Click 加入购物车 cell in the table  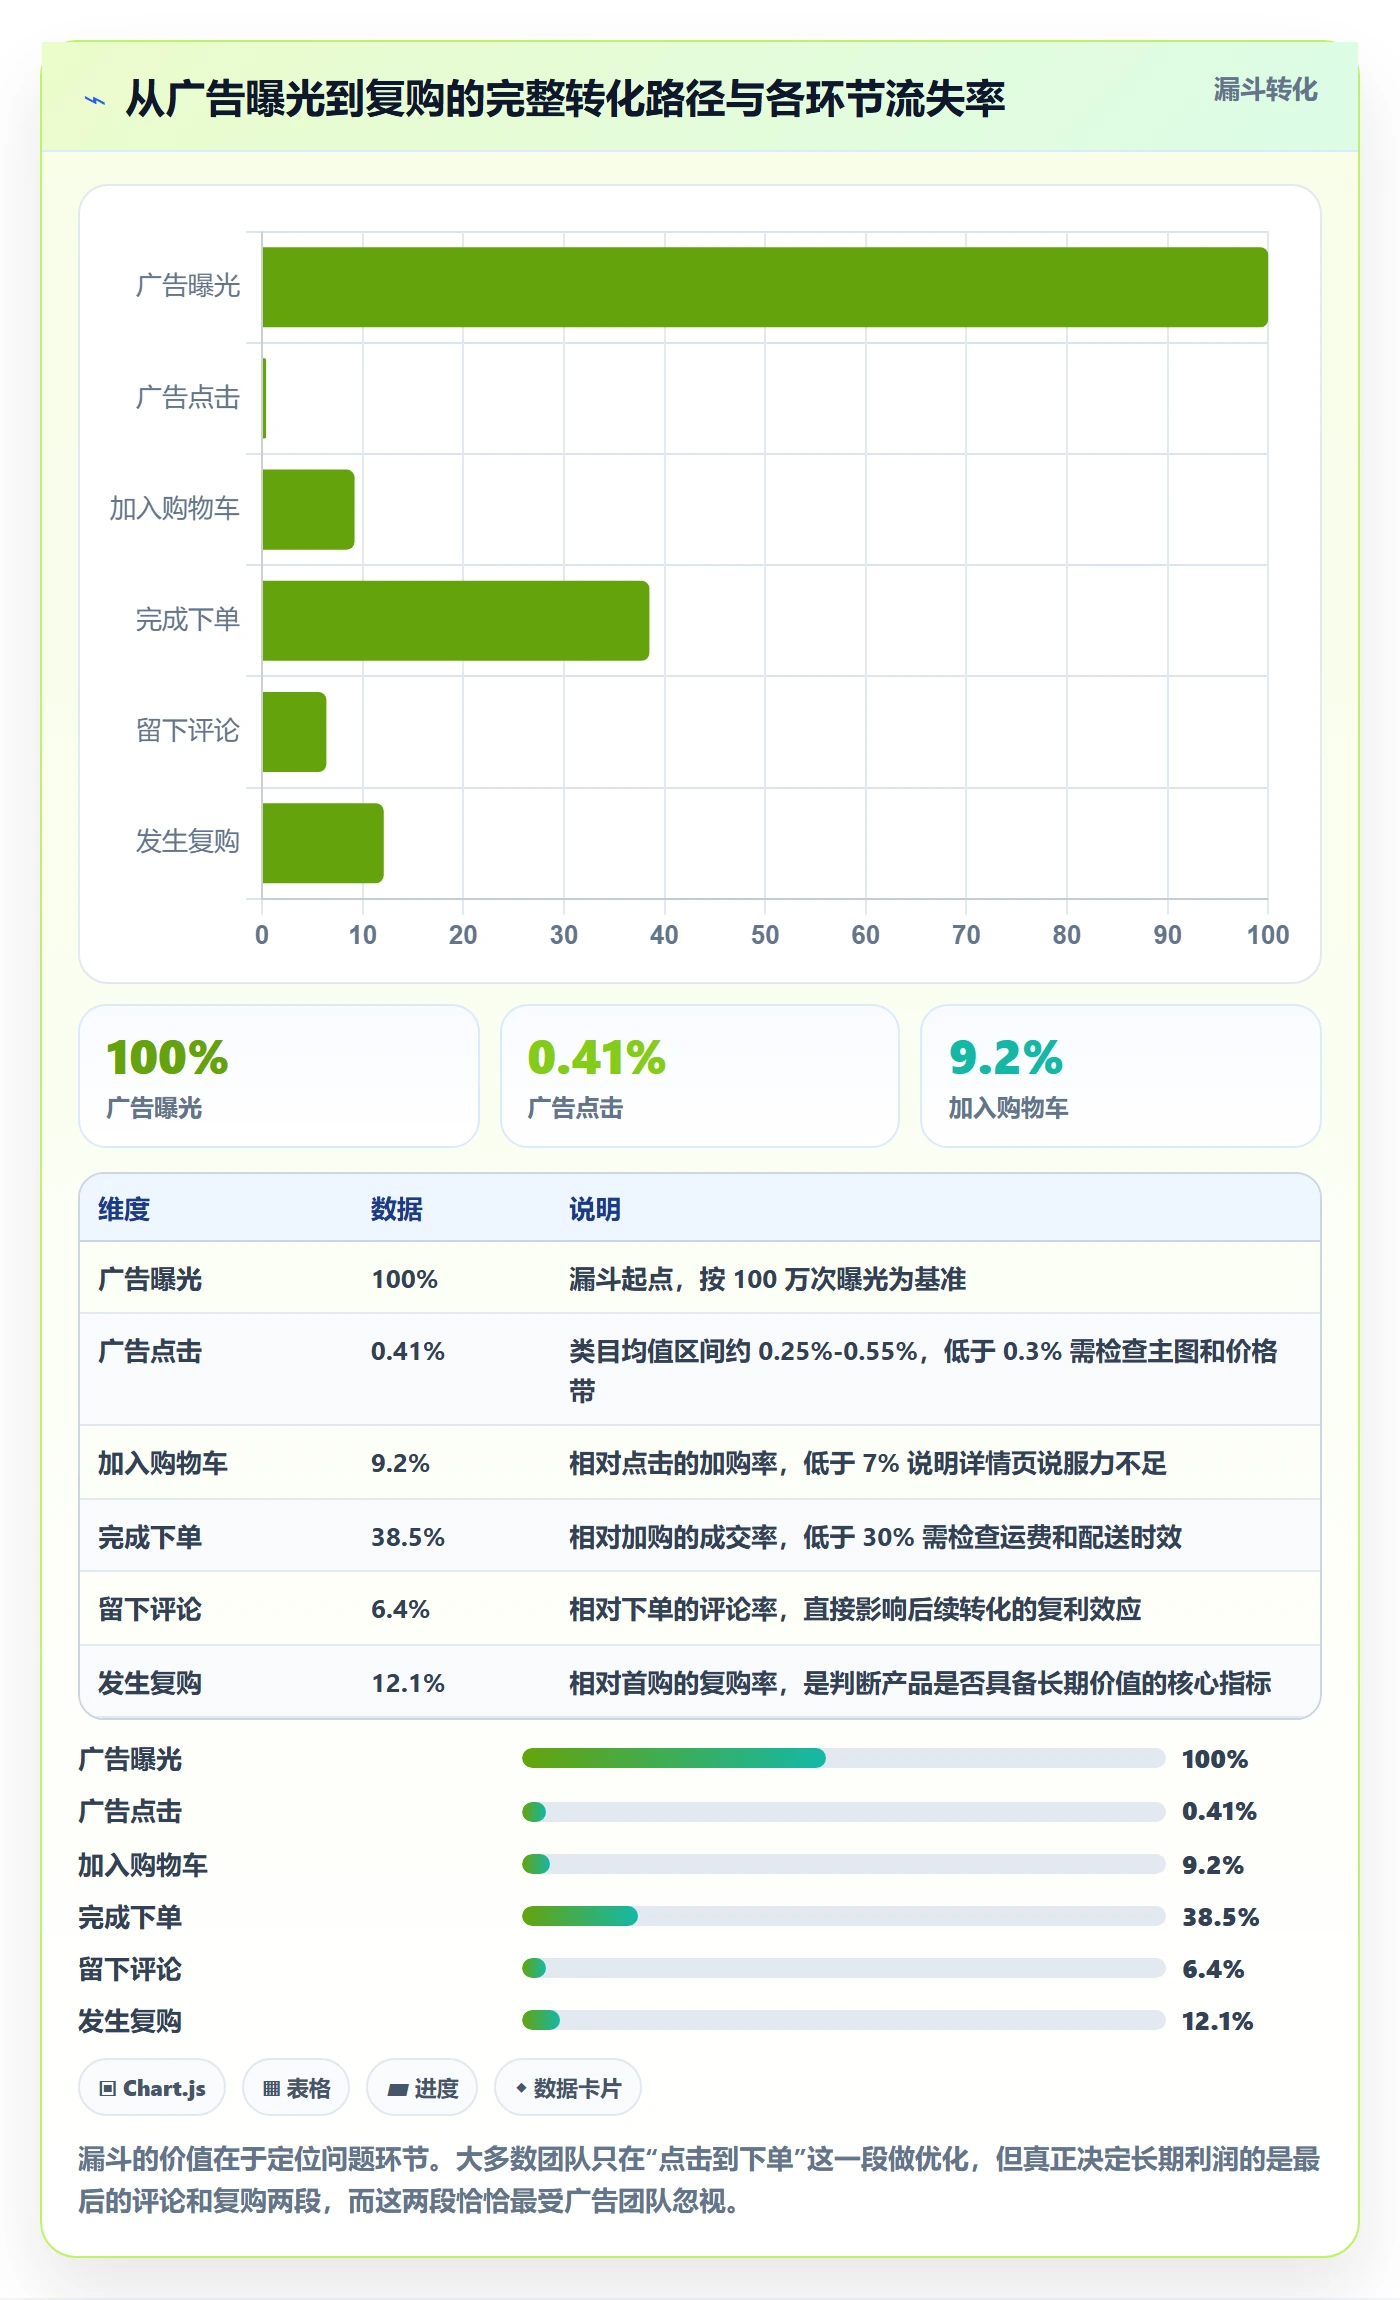163,1463
